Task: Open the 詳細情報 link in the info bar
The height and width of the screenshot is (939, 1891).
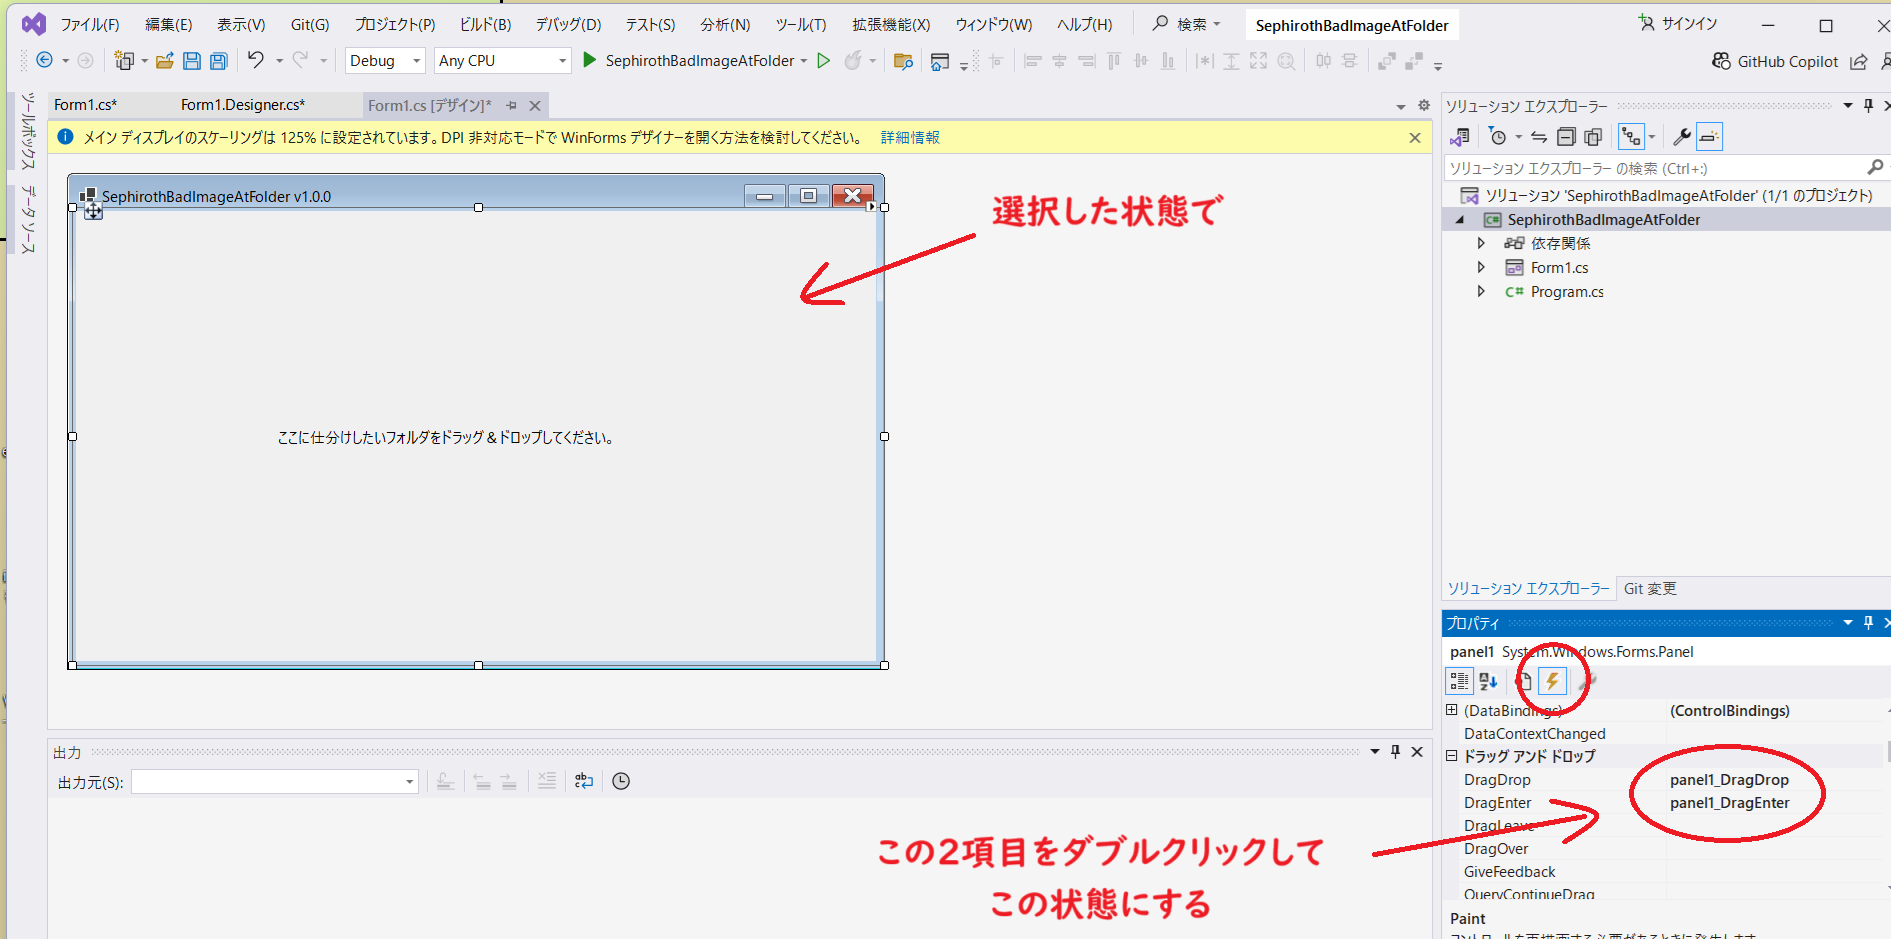Action: coord(910,138)
